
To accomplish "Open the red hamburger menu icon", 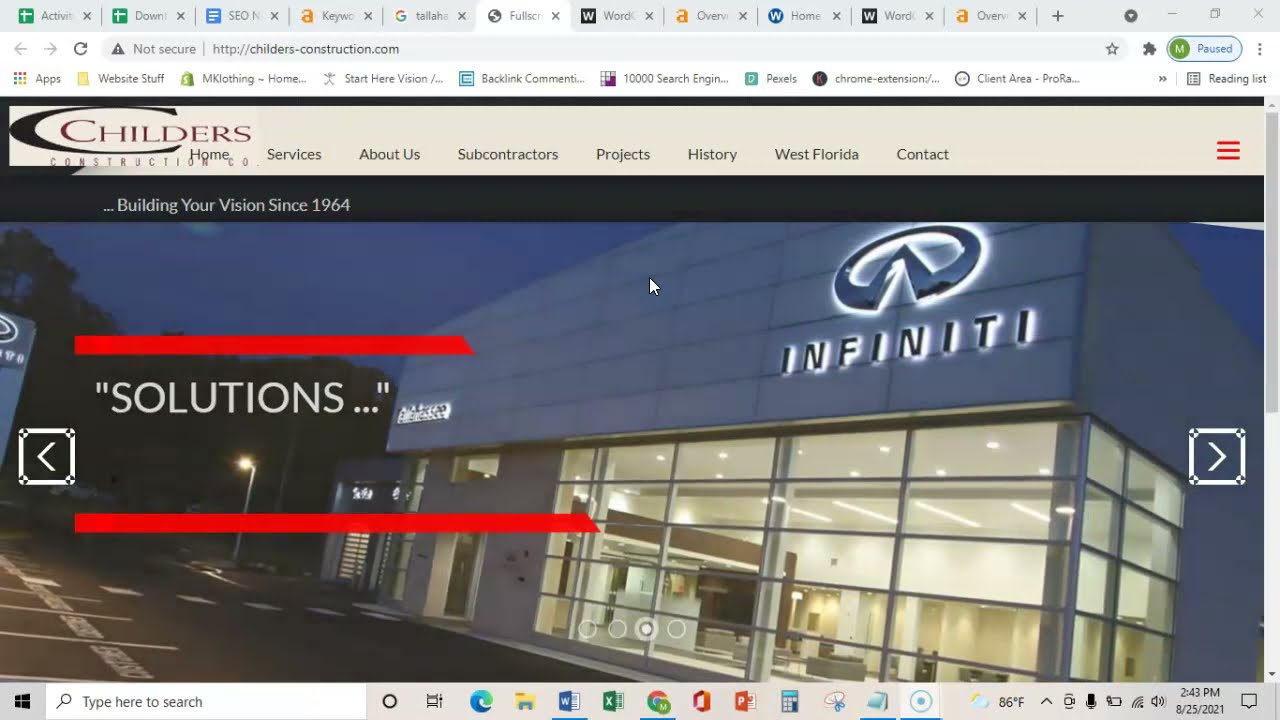I will (x=1228, y=151).
